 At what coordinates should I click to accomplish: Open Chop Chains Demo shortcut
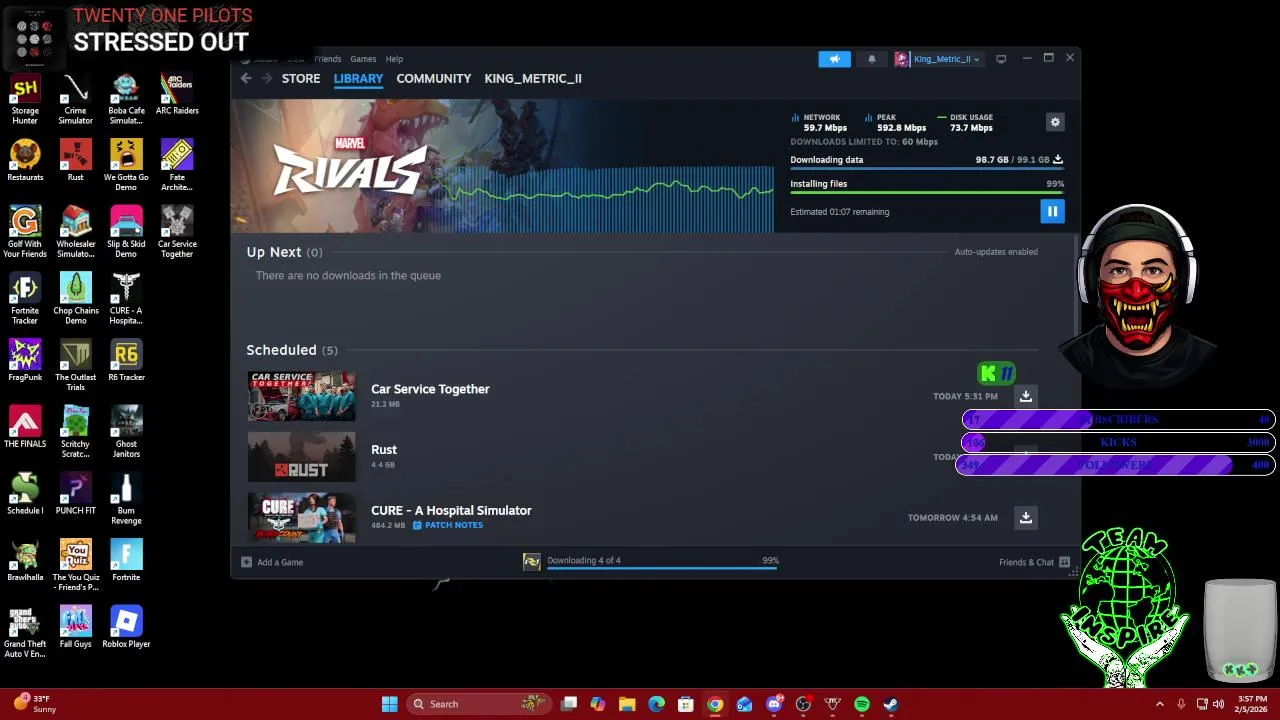pos(75,299)
